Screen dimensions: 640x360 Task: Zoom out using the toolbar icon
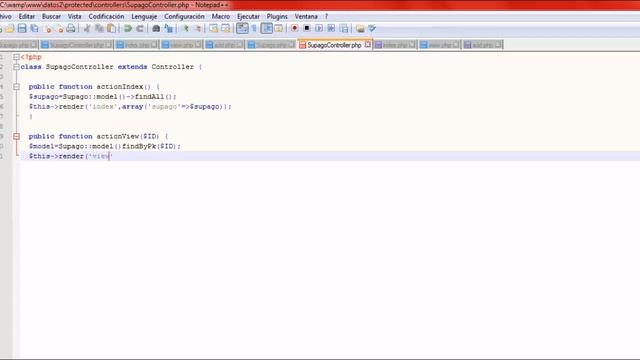198,28
